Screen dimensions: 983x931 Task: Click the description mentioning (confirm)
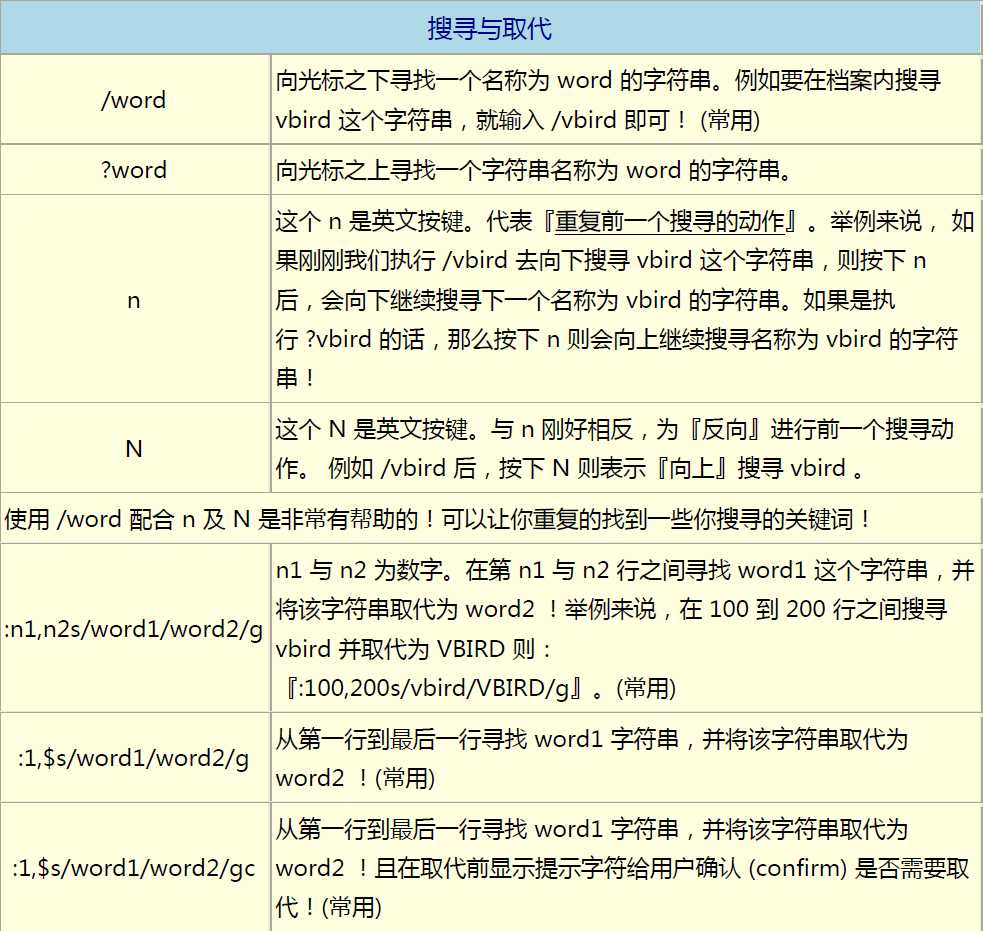pos(626,868)
